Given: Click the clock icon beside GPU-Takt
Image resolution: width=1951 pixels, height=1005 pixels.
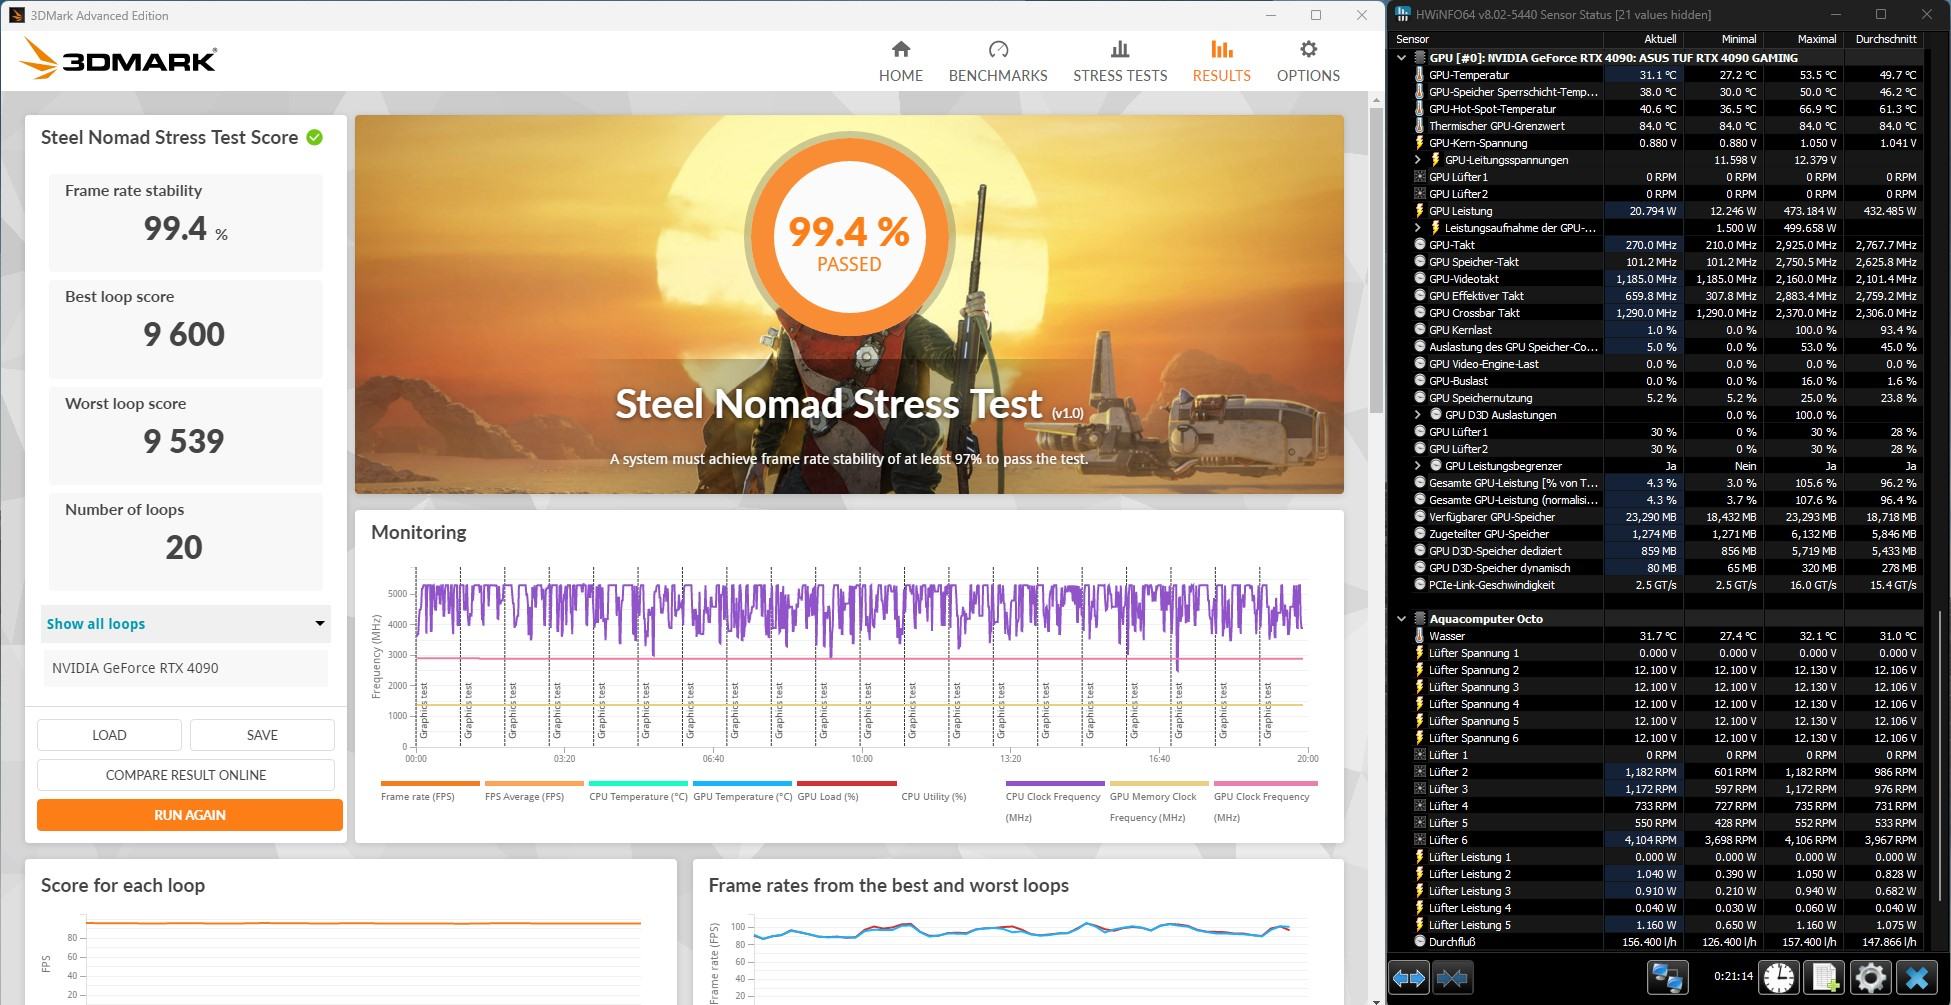Looking at the screenshot, I should 1419,245.
